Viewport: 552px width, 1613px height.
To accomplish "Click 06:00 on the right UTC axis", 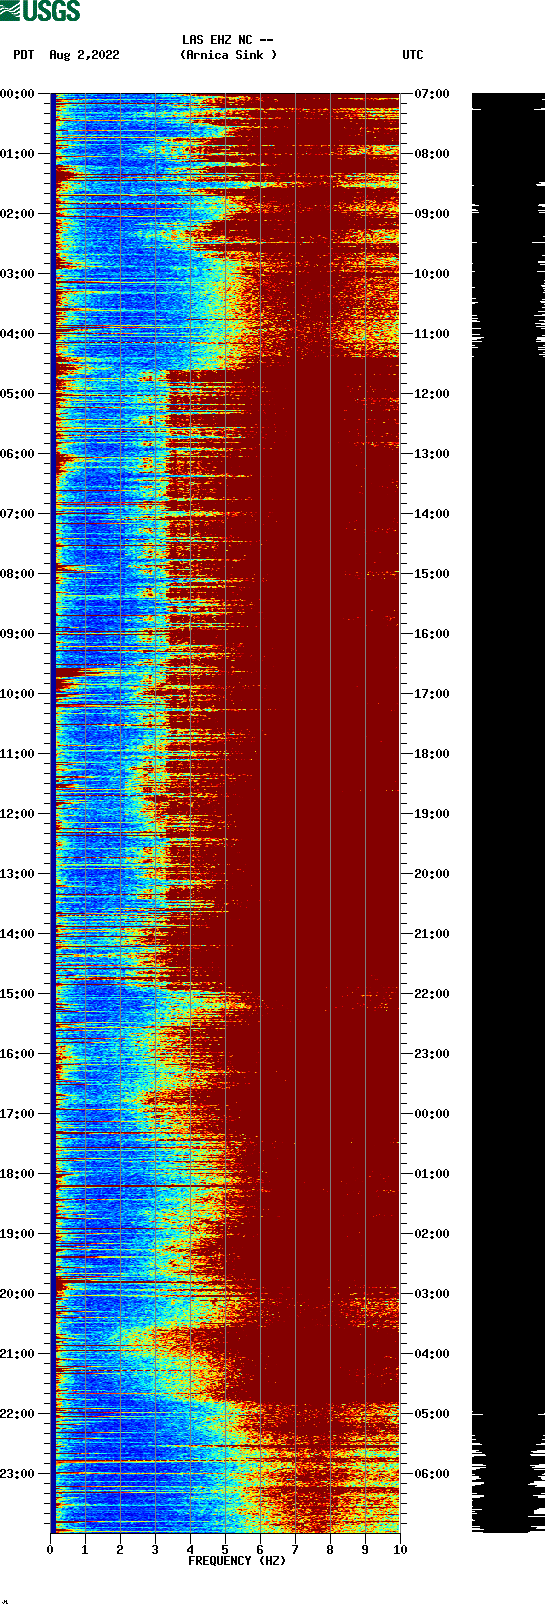I will (432, 1474).
